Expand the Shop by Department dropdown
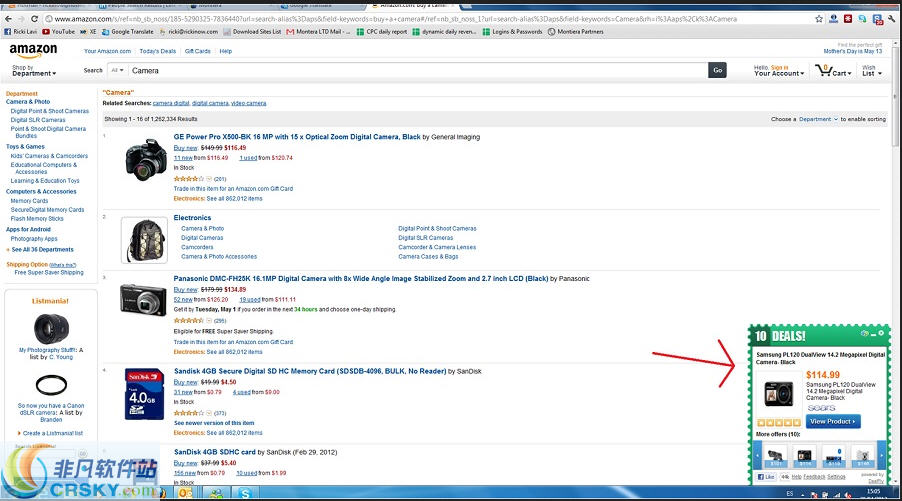Screen dimensions: 902x501 (x=34, y=73)
